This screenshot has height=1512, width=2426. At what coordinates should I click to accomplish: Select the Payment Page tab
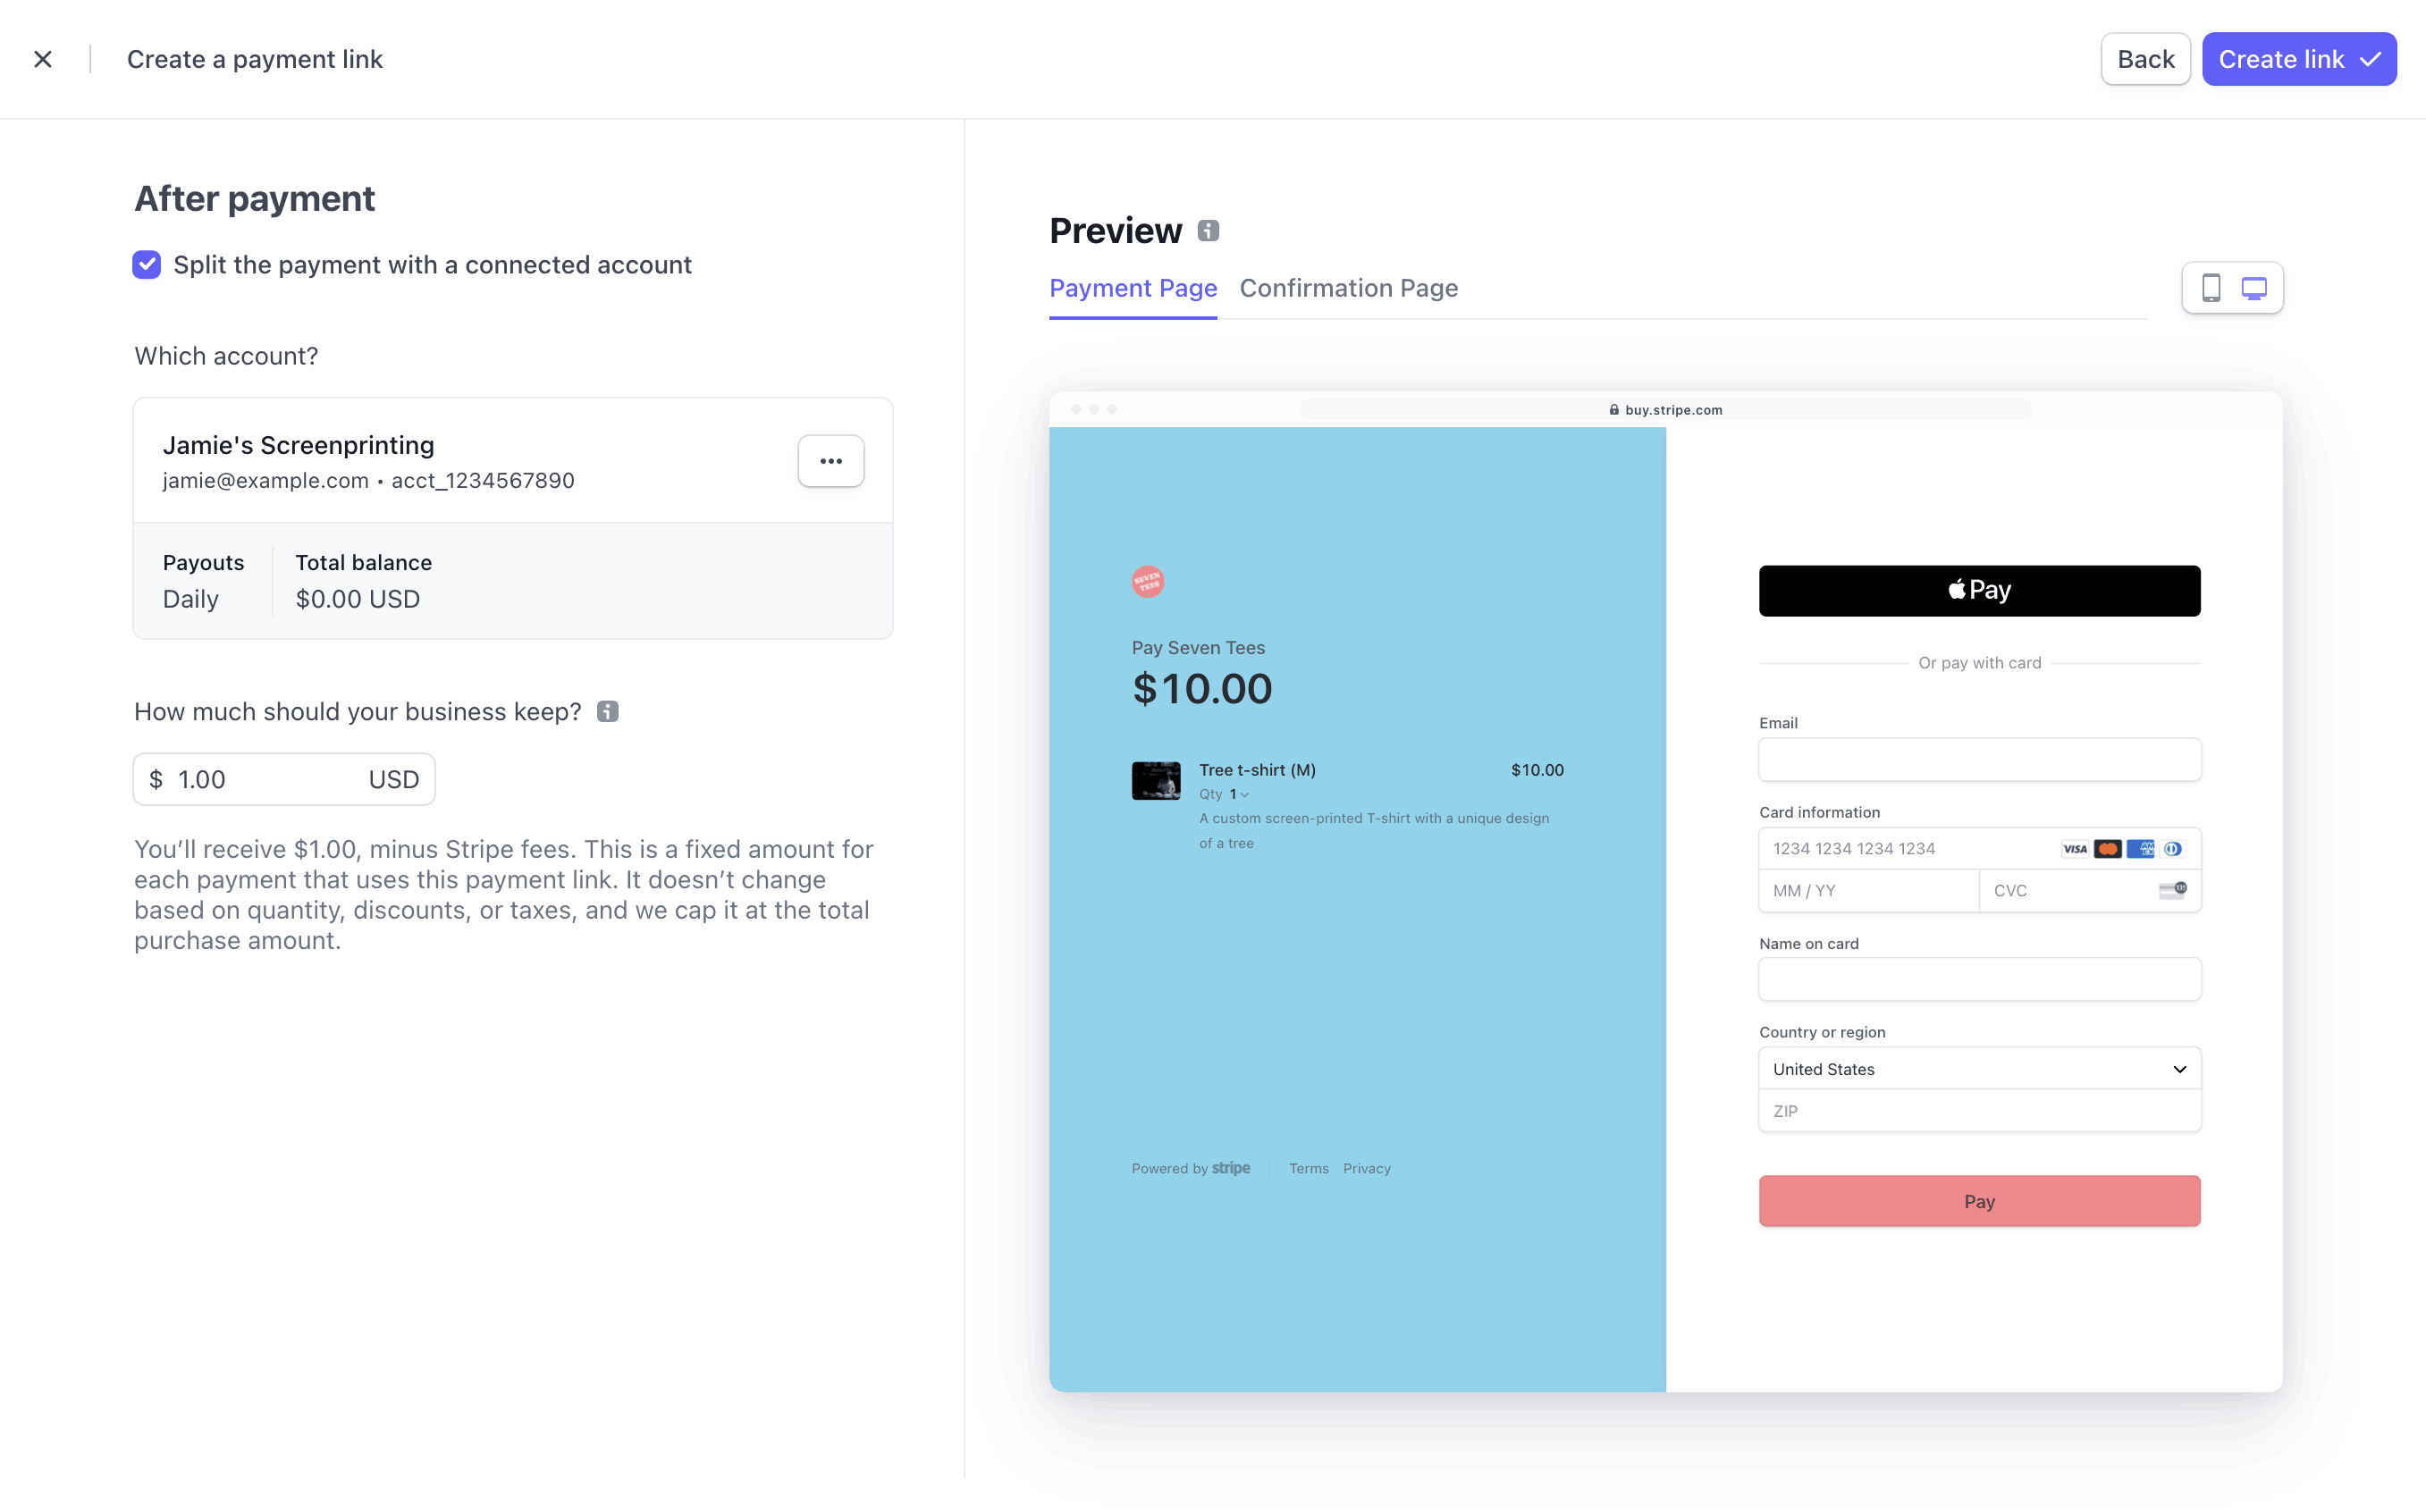click(x=1132, y=288)
